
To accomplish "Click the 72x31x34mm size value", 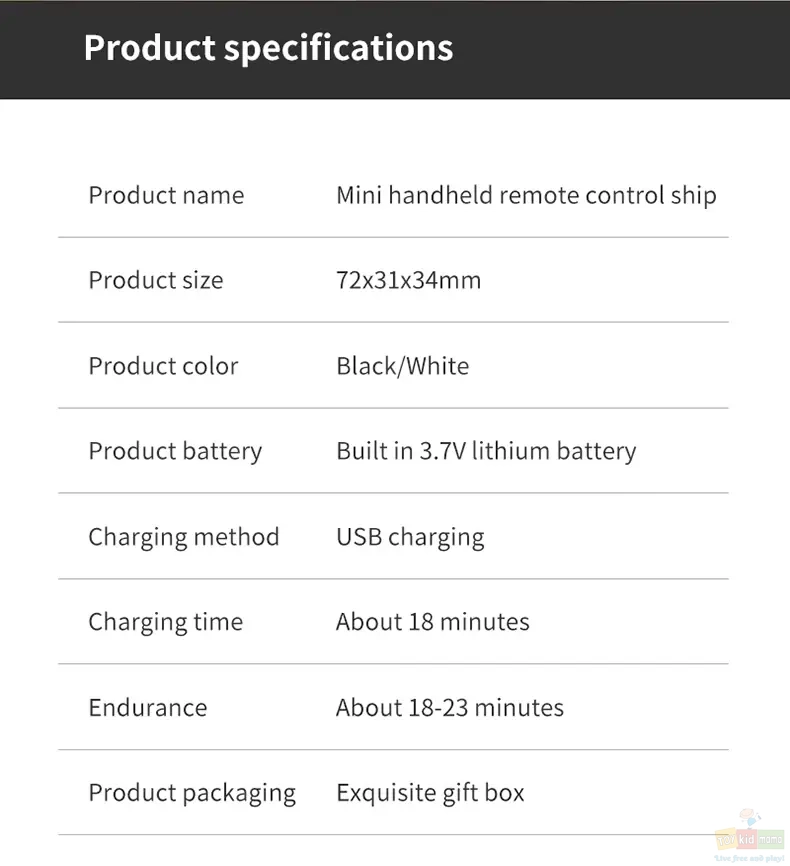I will point(409,281).
